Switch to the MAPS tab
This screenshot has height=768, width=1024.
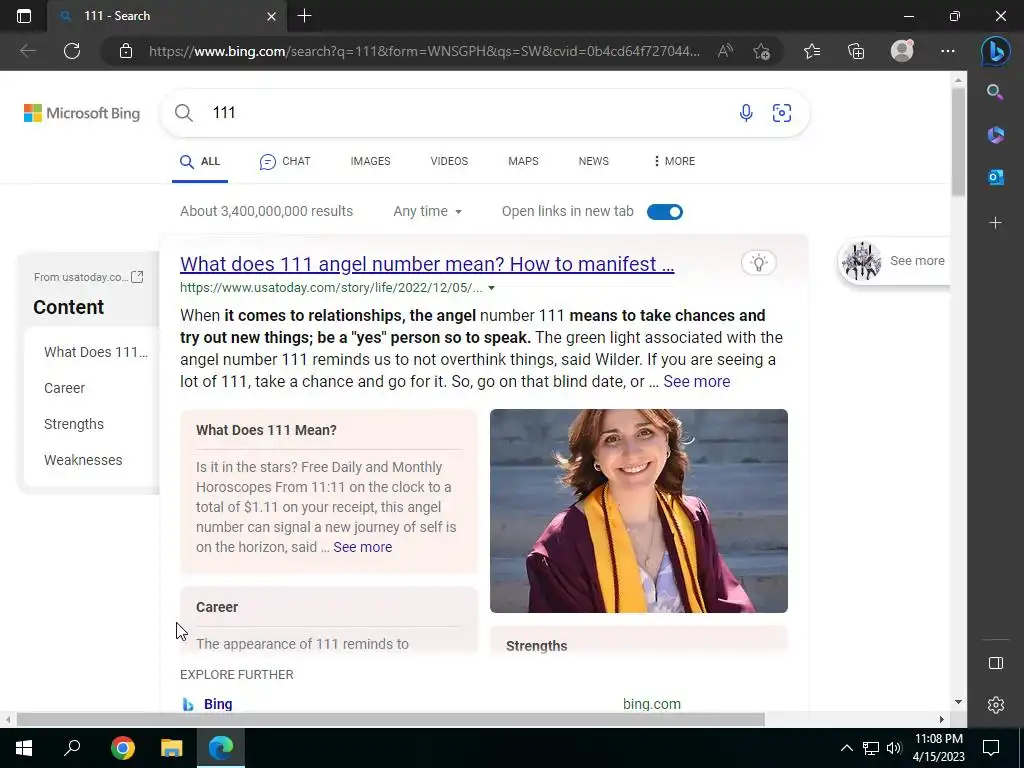click(x=523, y=161)
